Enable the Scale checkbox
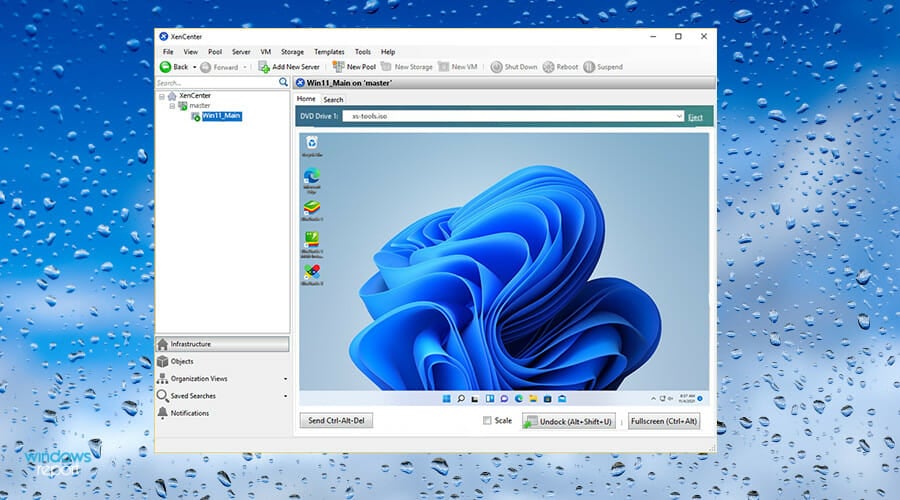 488,421
